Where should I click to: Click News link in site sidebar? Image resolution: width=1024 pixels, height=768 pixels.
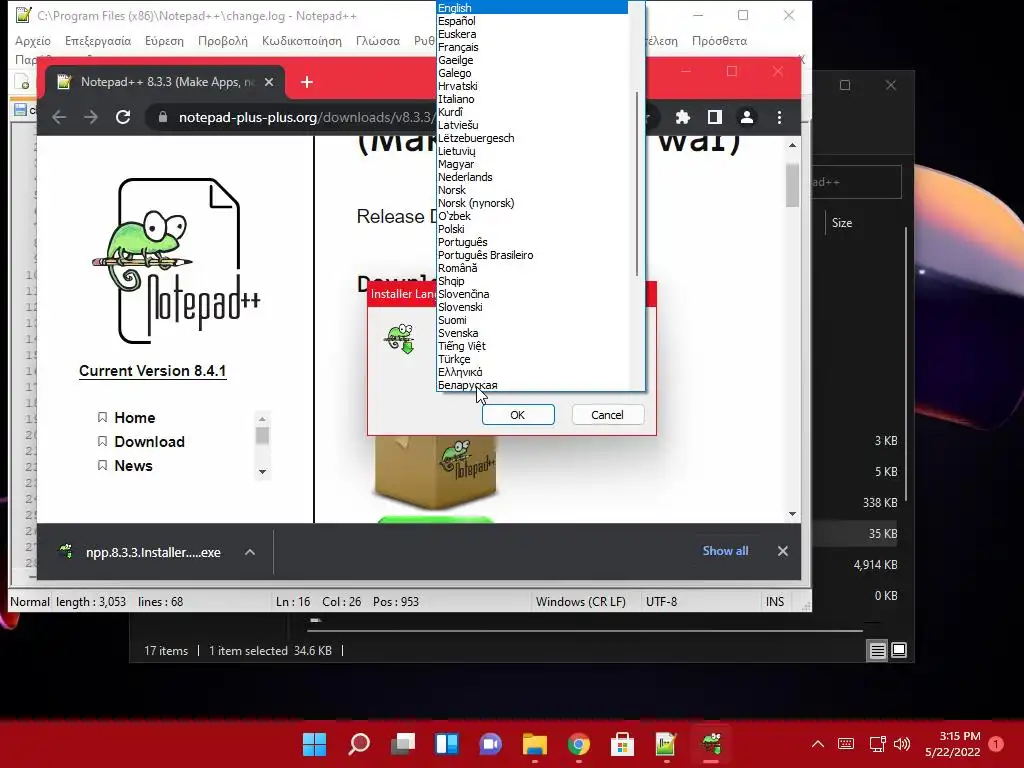point(133,466)
